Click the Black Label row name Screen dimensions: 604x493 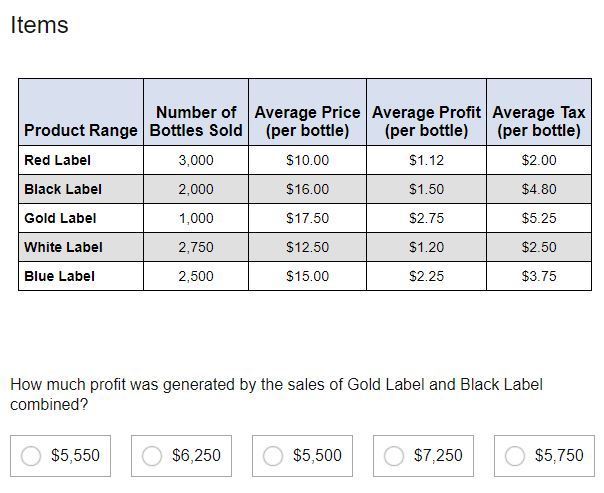point(63,189)
